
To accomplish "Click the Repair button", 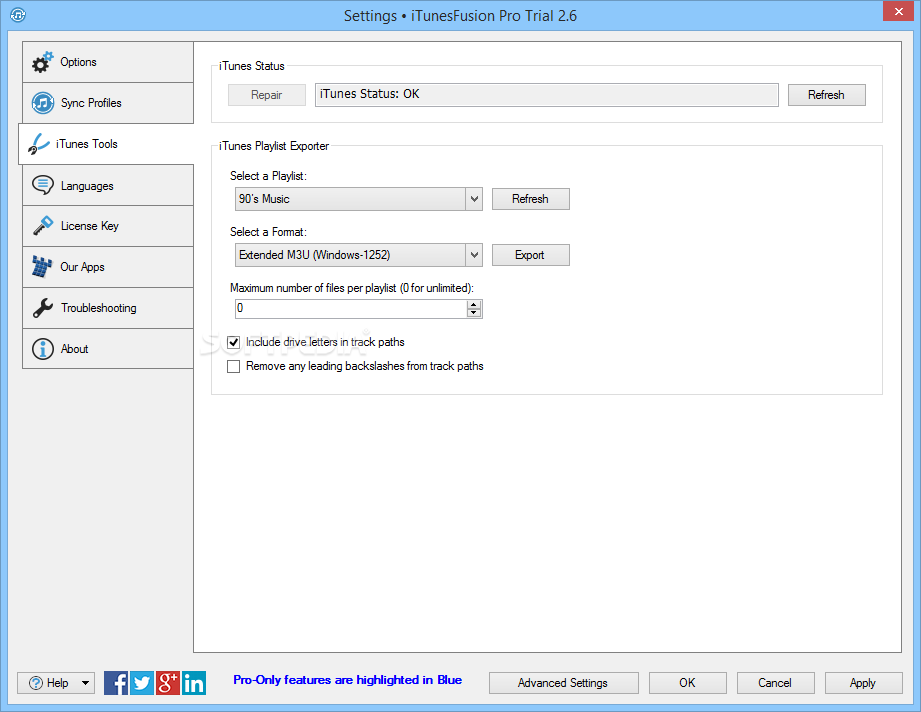I will [267, 95].
